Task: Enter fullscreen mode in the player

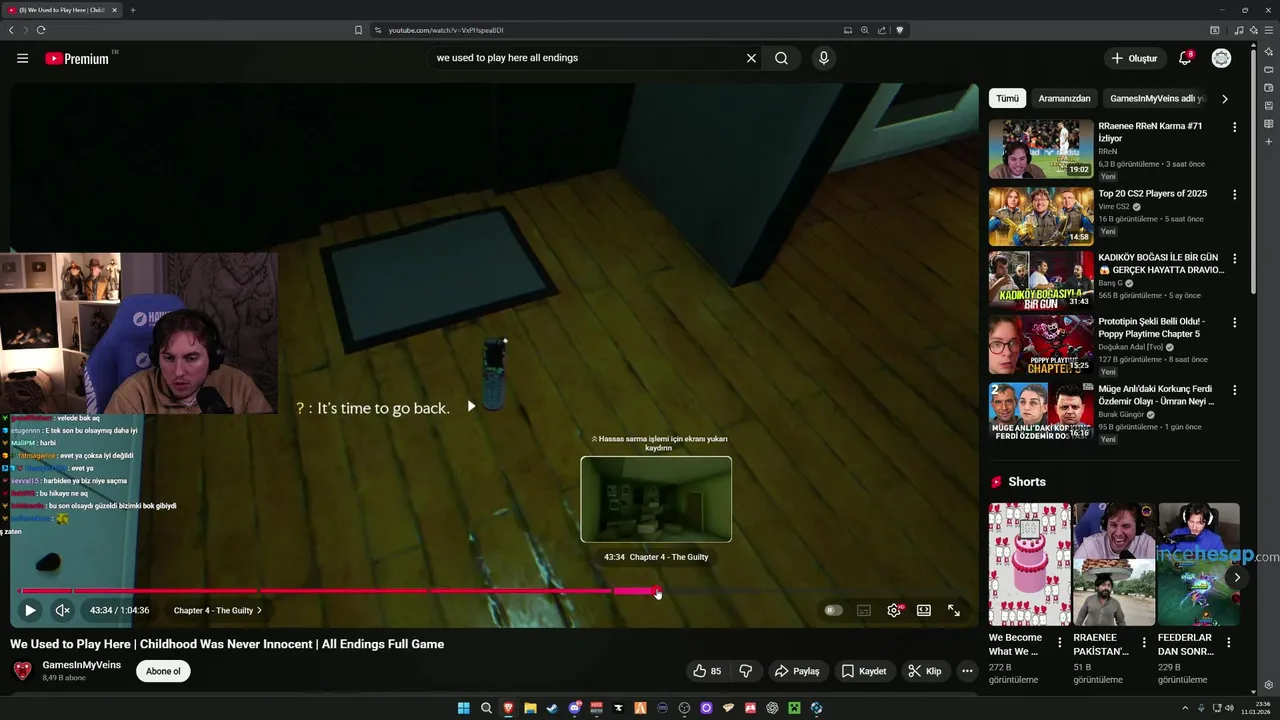Action: pos(954,610)
